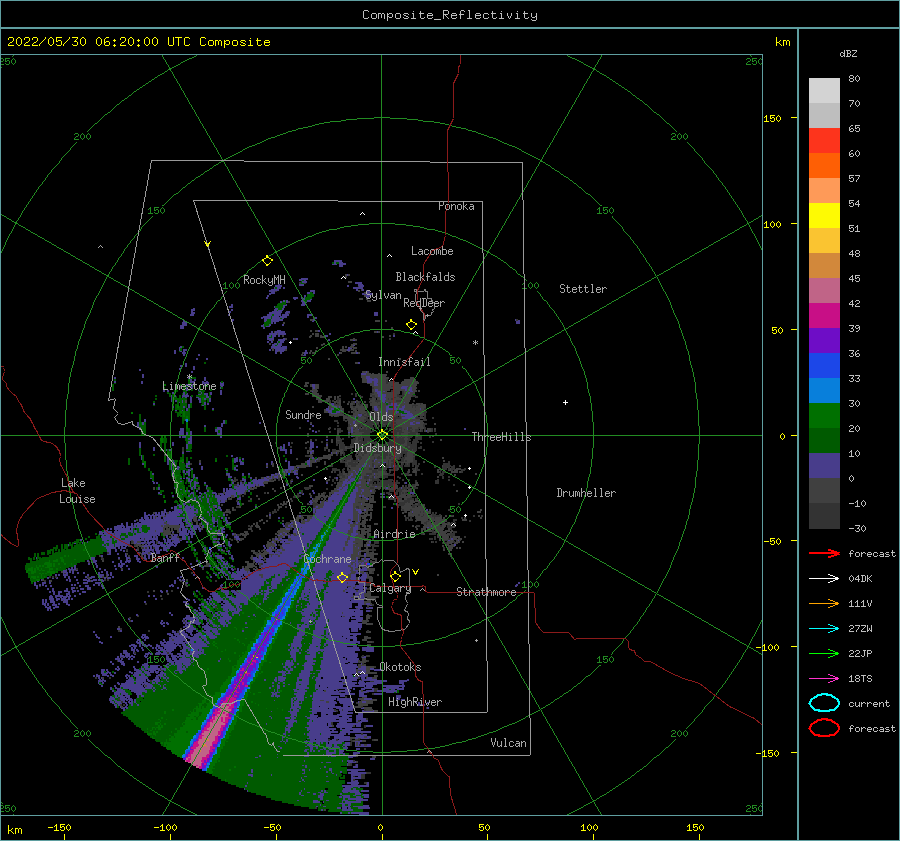Click the ThreeHills label
Image resolution: width=900 pixels, height=841 pixels.
point(501,437)
